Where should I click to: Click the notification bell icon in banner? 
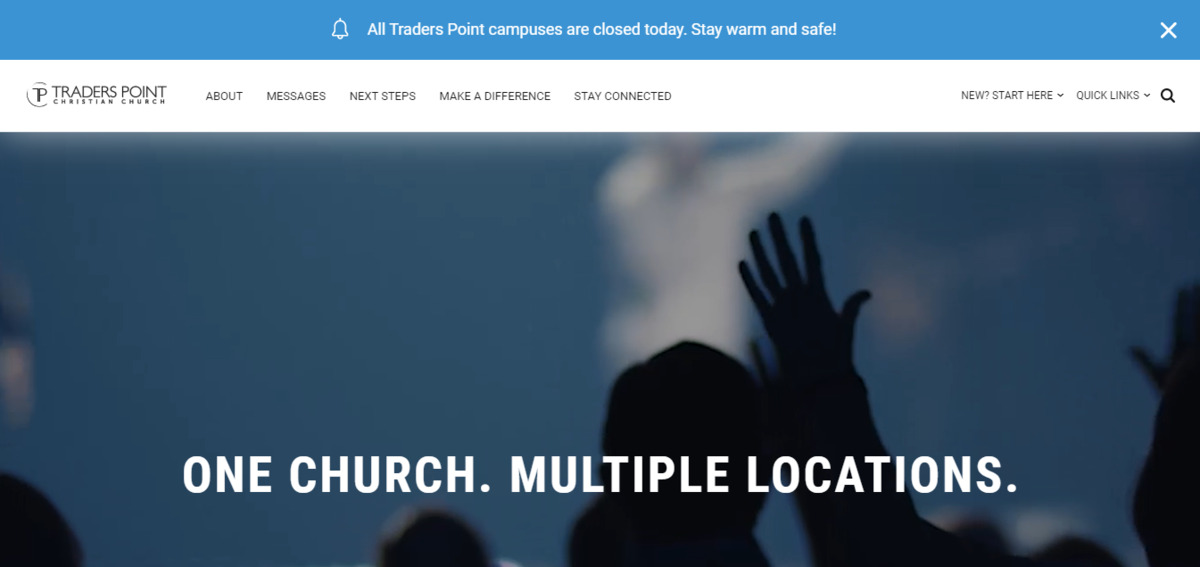click(340, 29)
